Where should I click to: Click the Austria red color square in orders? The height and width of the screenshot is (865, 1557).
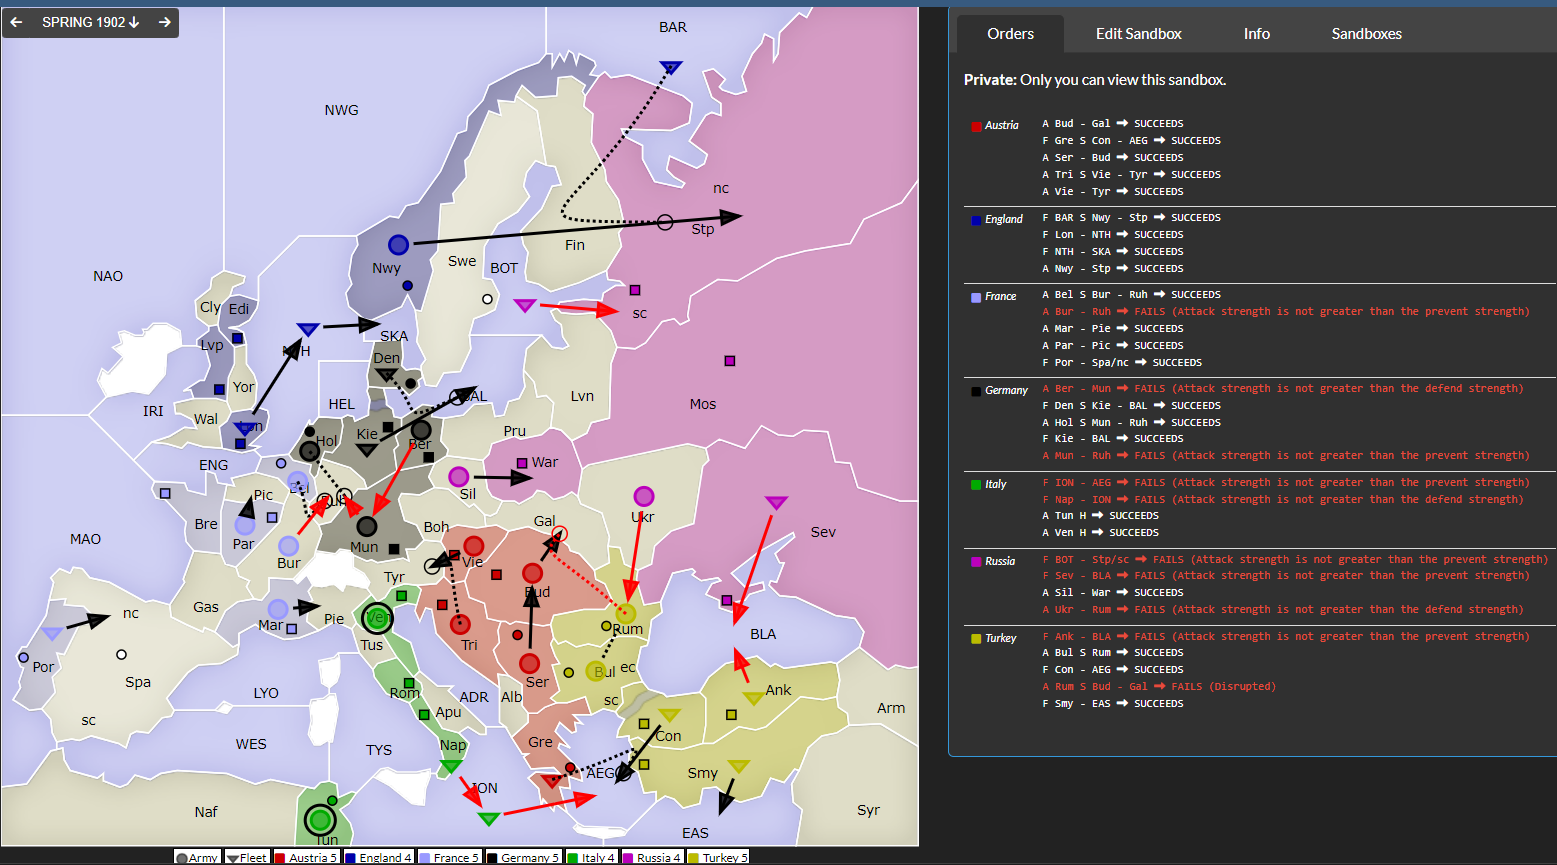click(x=976, y=126)
